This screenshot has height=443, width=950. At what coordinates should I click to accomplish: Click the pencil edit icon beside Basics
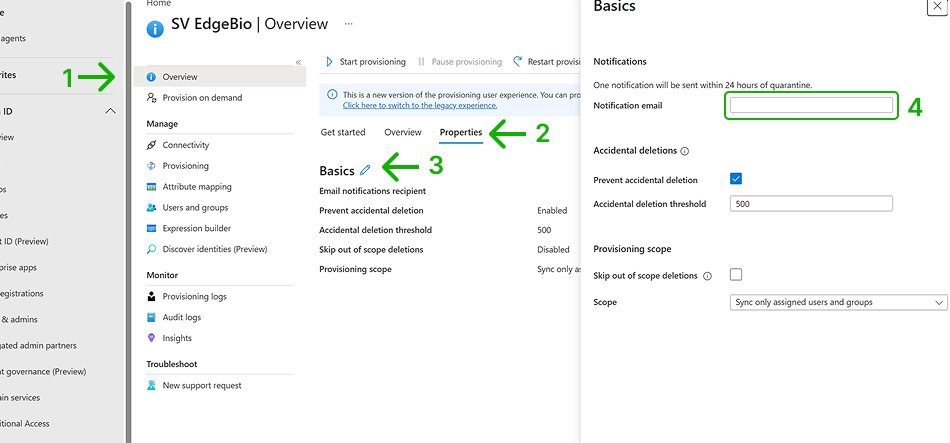(x=365, y=170)
